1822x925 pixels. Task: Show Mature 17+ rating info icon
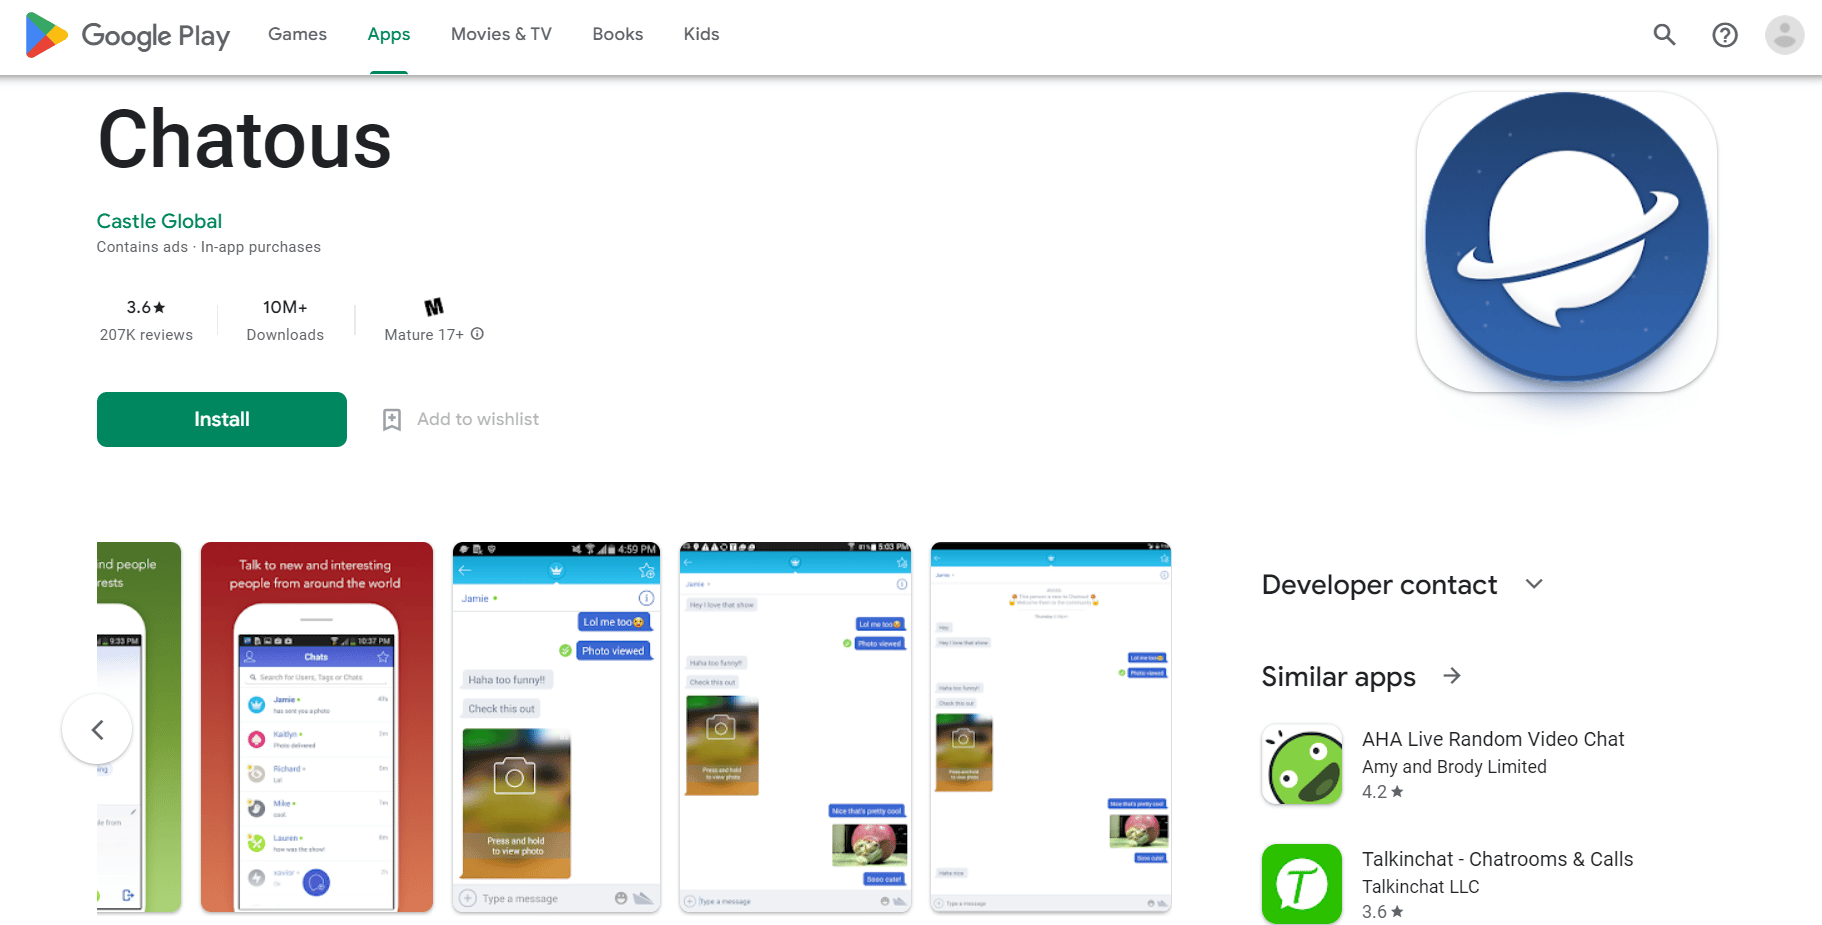[477, 334]
